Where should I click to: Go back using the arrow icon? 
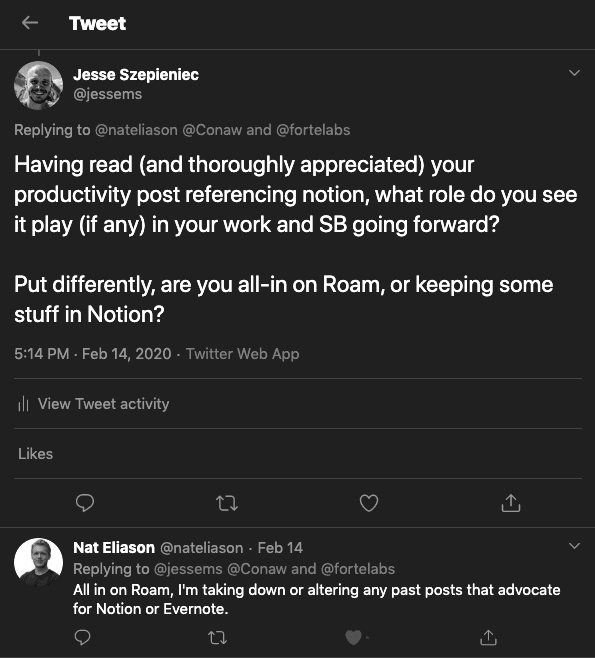(x=30, y=23)
